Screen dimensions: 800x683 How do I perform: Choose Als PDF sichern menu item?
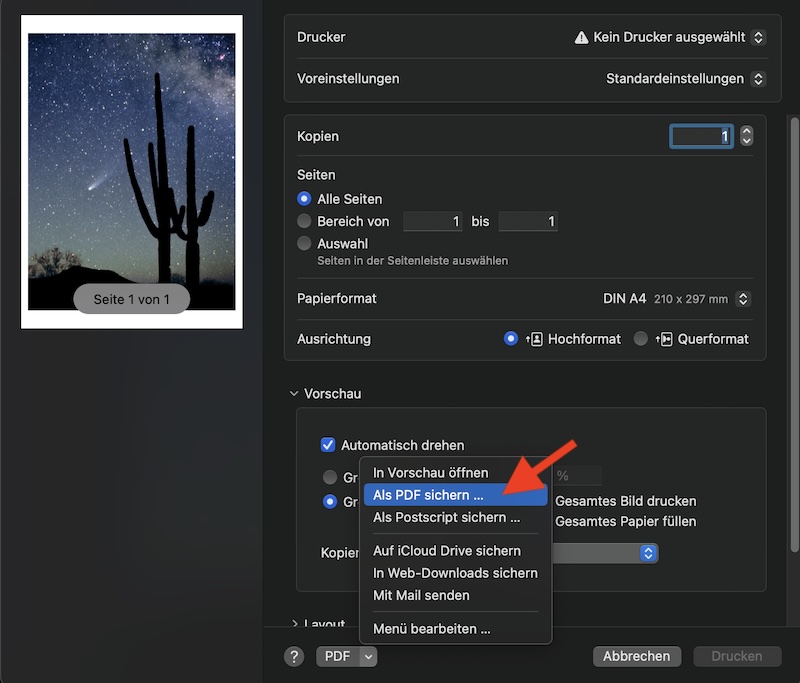tap(428, 495)
